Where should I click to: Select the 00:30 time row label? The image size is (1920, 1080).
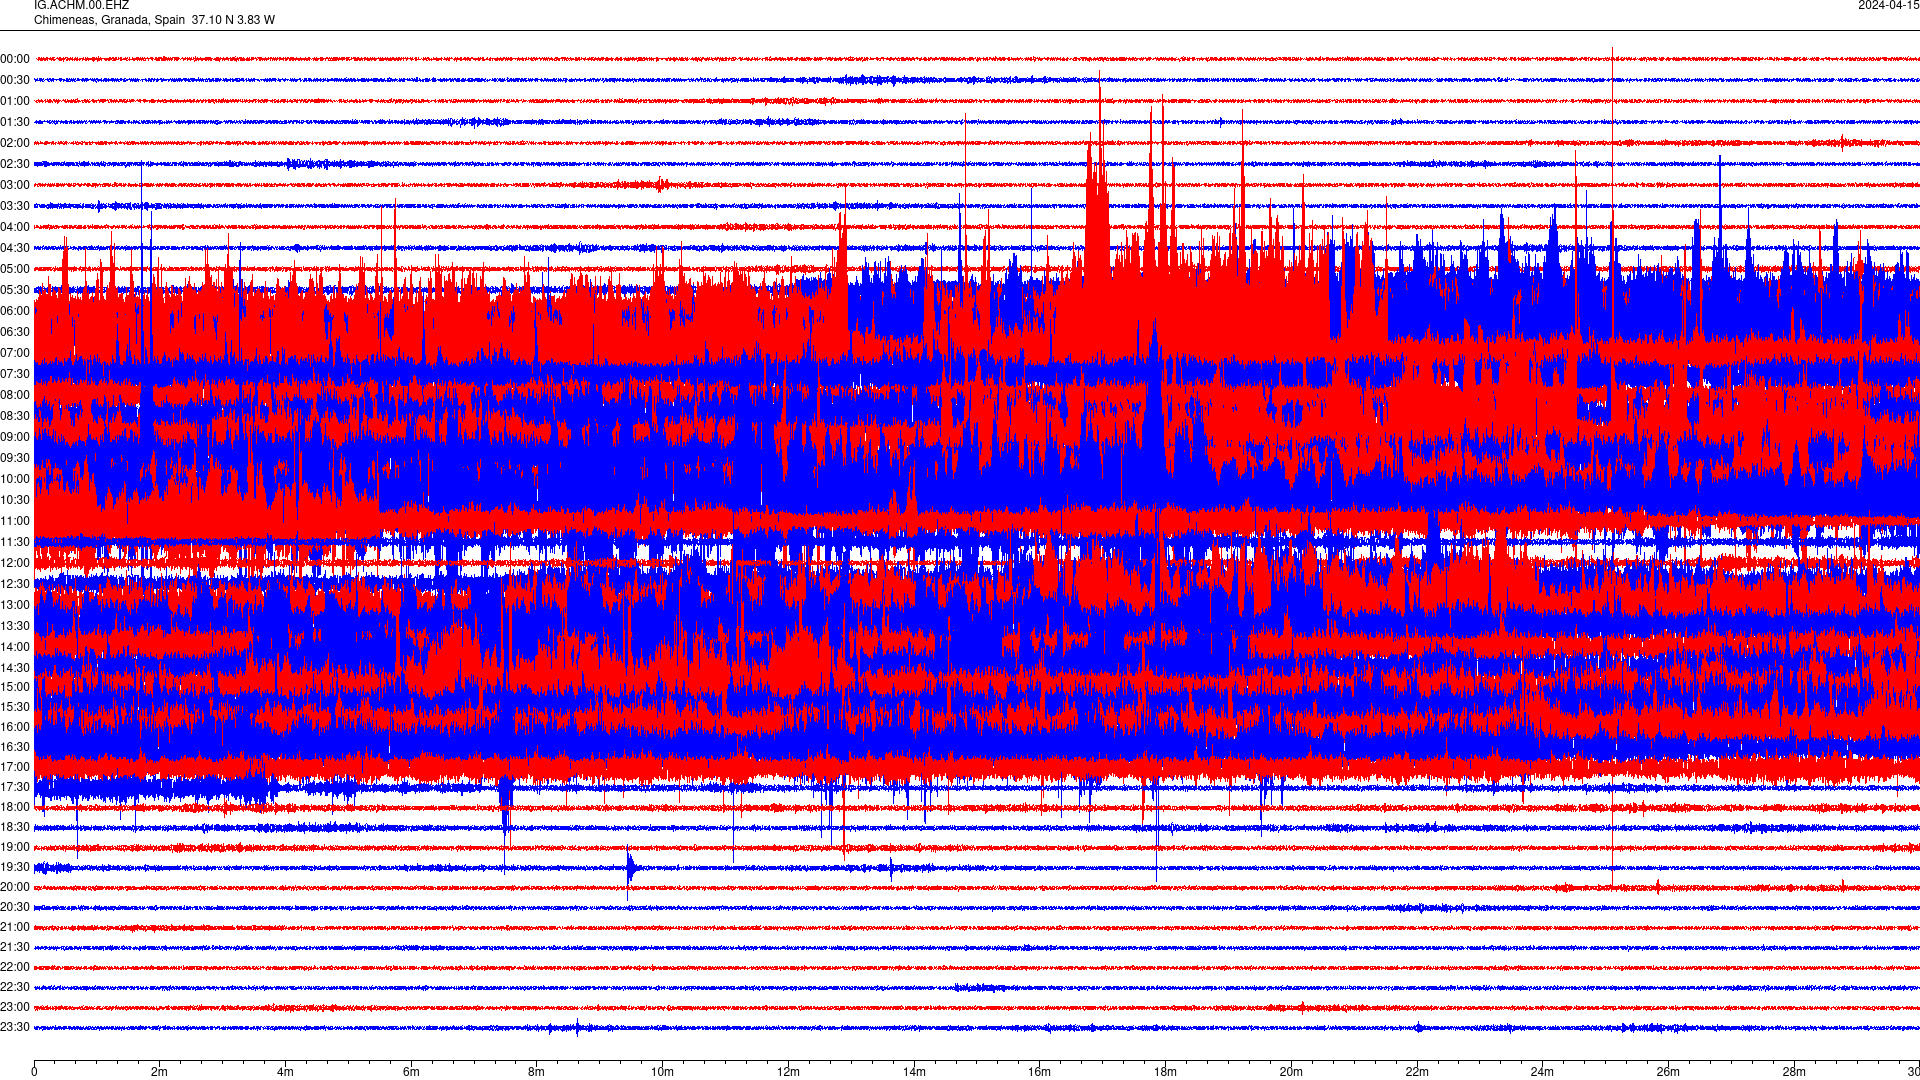click(15, 80)
